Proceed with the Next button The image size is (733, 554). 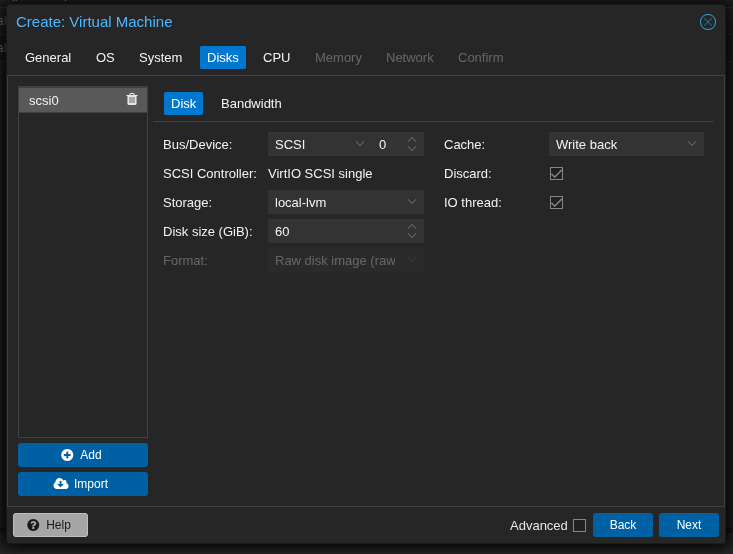[688, 525]
